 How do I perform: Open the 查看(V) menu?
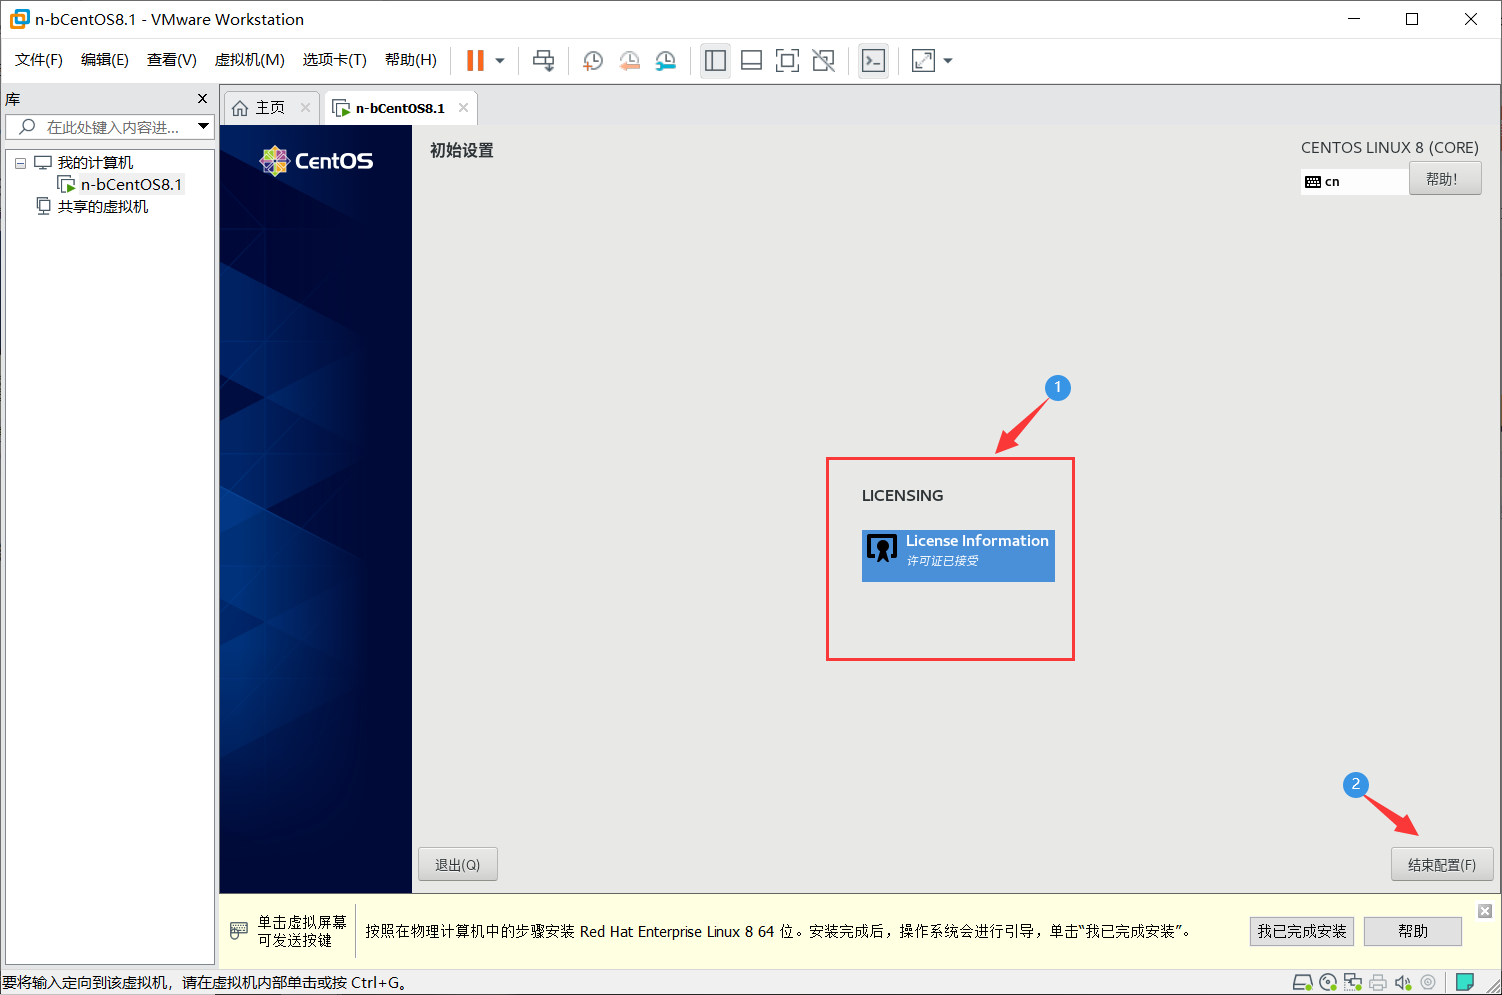pos(172,60)
